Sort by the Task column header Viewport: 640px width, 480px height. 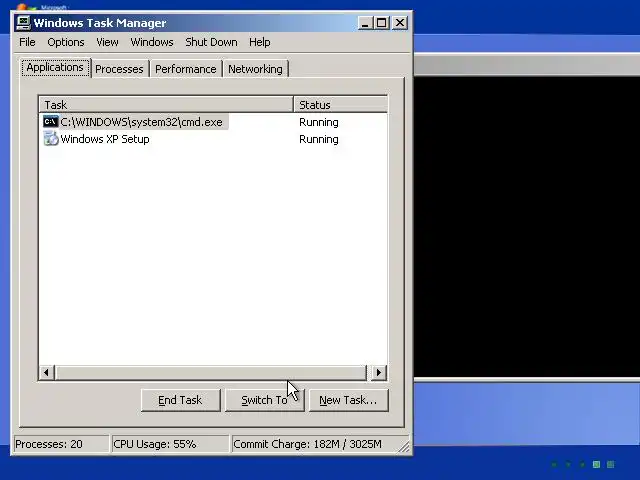click(x=166, y=104)
